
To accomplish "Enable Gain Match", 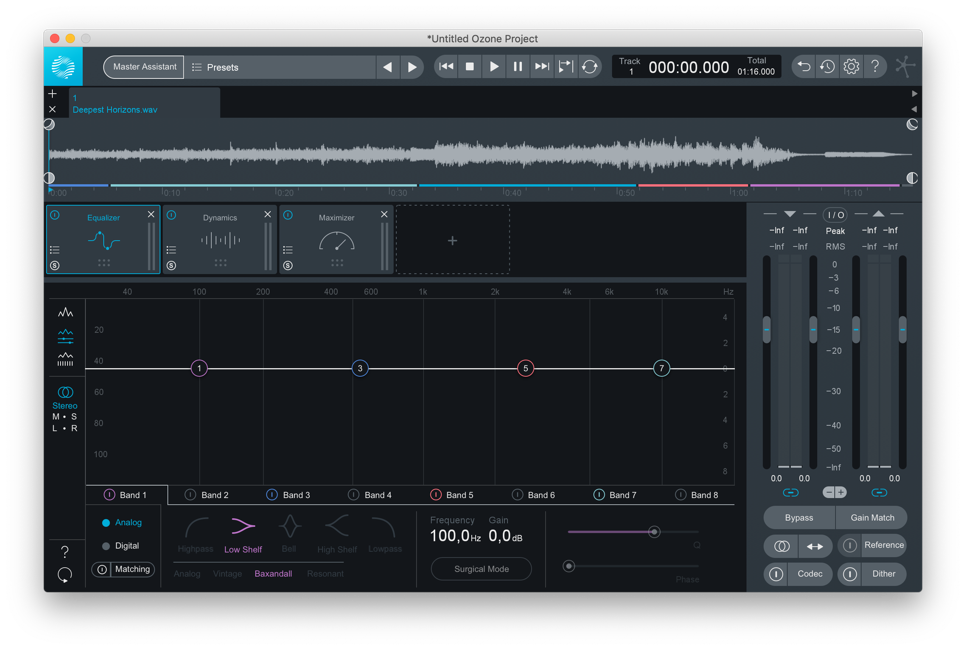I will pos(872,518).
